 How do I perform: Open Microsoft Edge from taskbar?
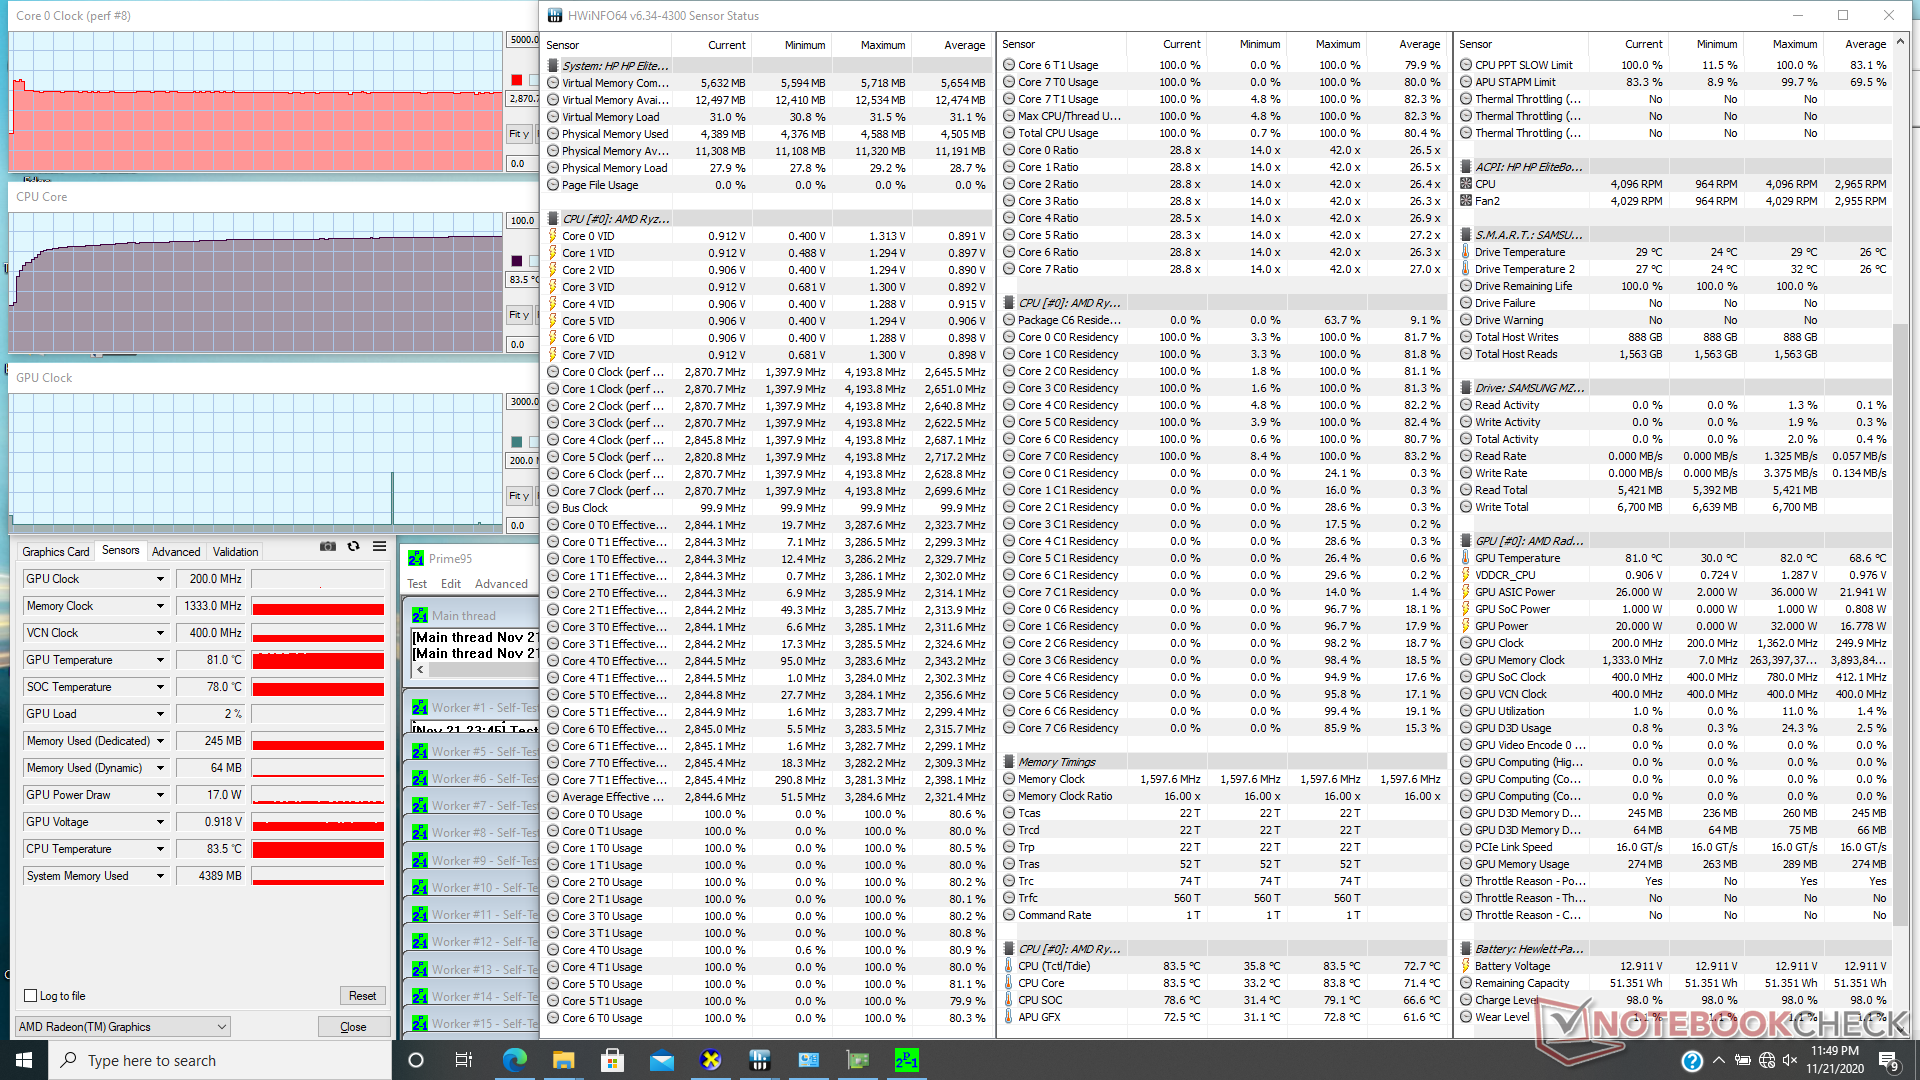tap(514, 1060)
